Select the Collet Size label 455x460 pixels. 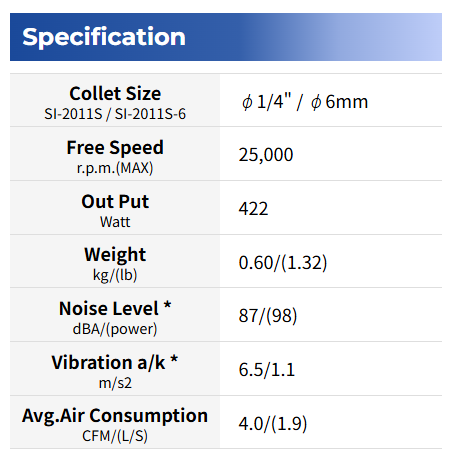(115, 93)
